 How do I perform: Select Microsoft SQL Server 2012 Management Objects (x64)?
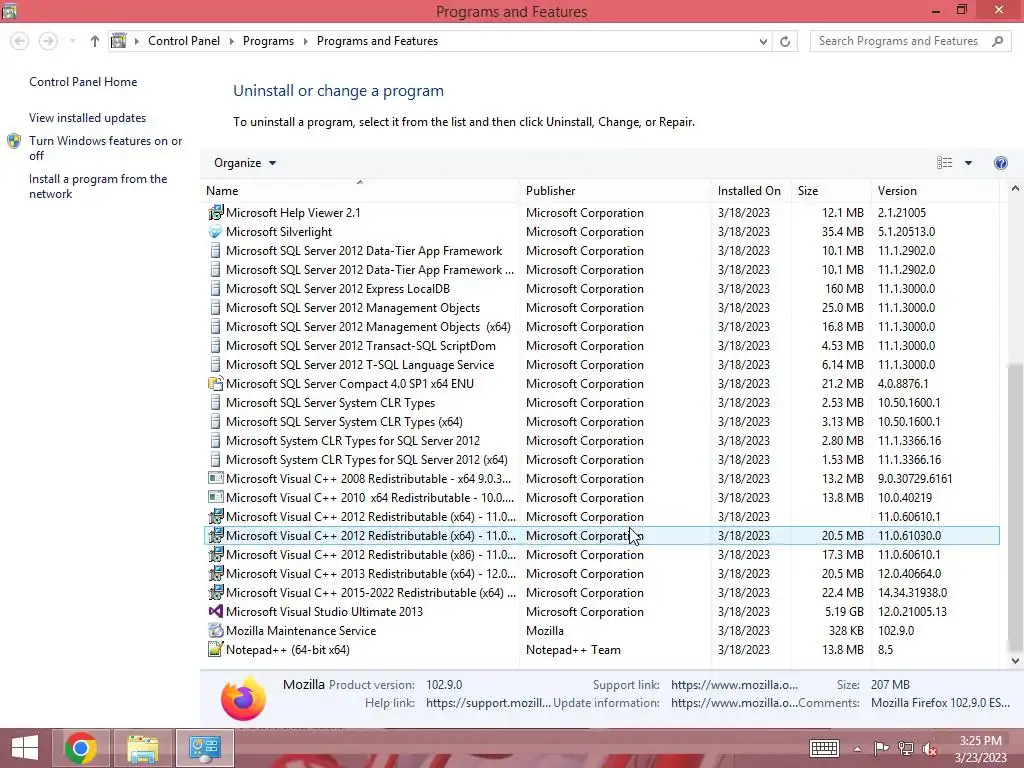tap(601, 327)
